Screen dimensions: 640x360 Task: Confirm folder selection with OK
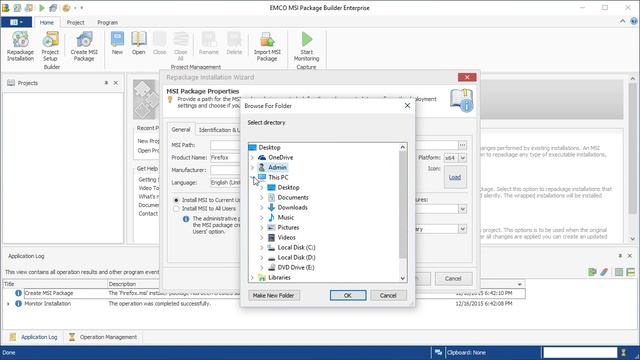[x=348, y=296]
